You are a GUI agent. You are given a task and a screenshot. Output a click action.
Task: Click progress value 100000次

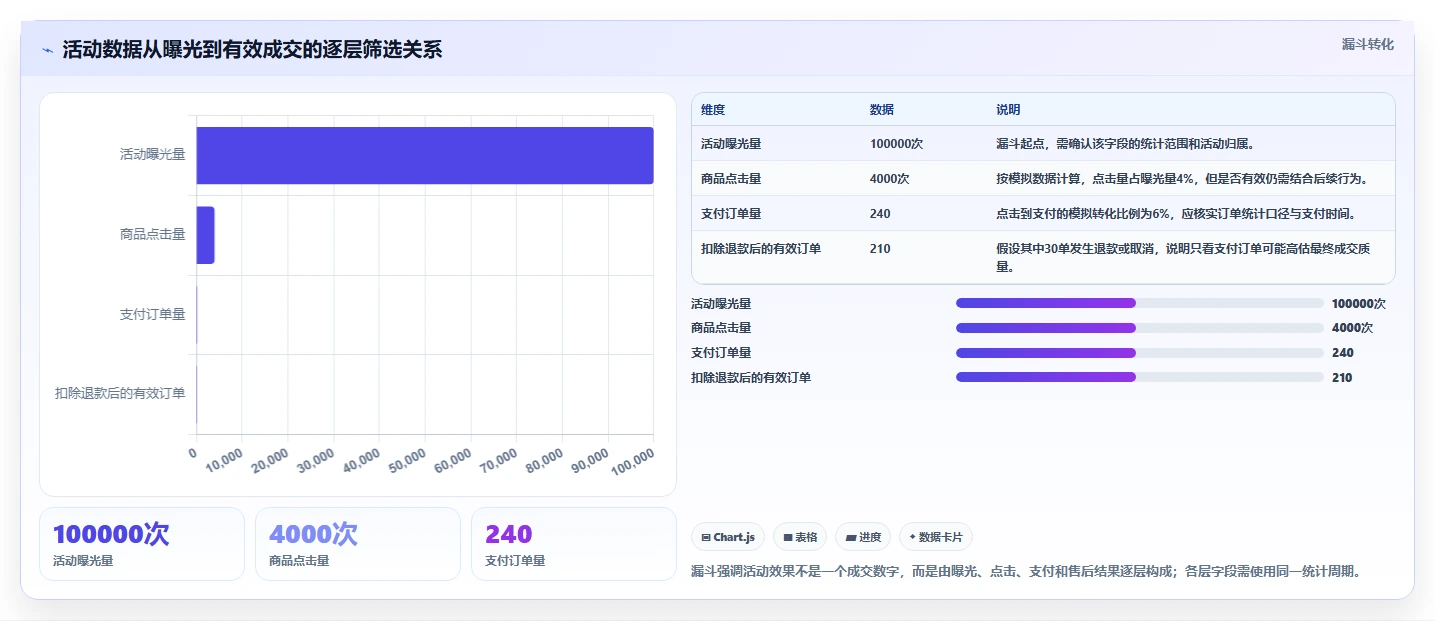(x=1358, y=303)
